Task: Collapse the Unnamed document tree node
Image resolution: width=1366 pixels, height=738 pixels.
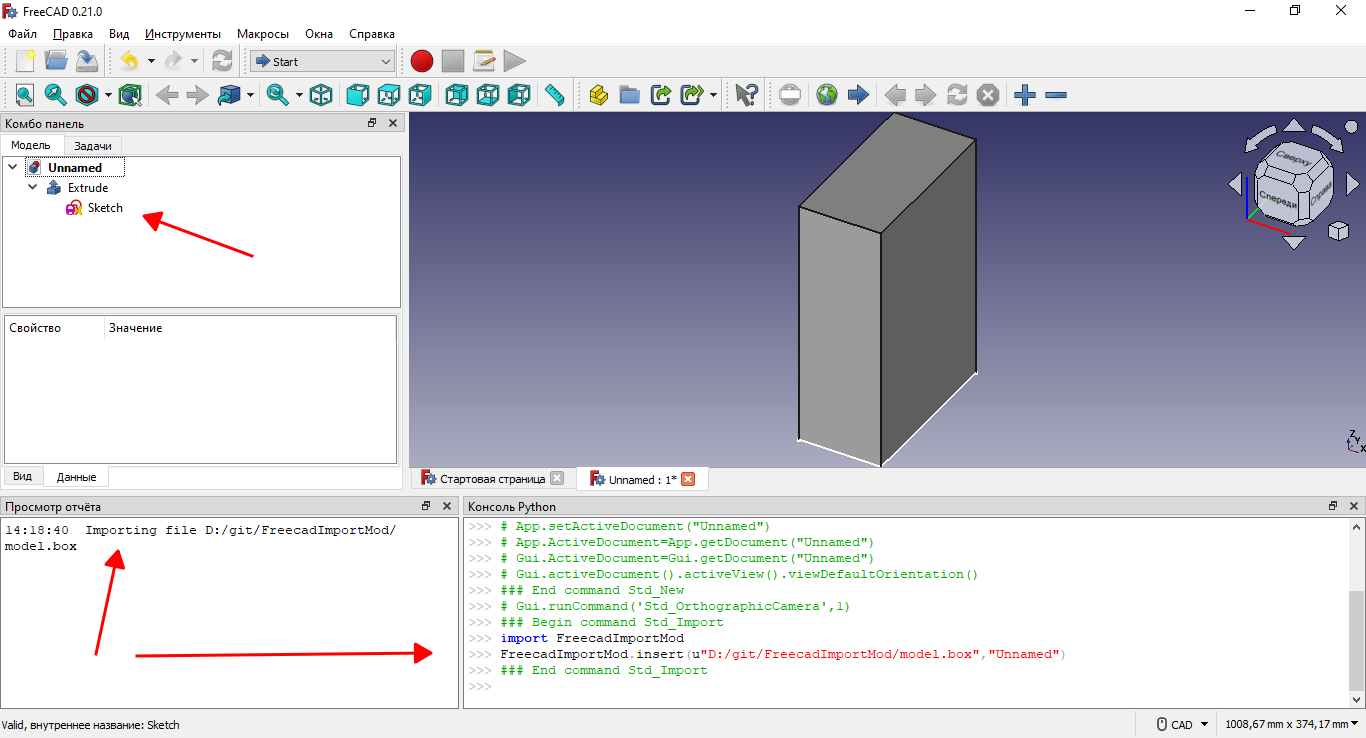Action: (x=14, y=167)
